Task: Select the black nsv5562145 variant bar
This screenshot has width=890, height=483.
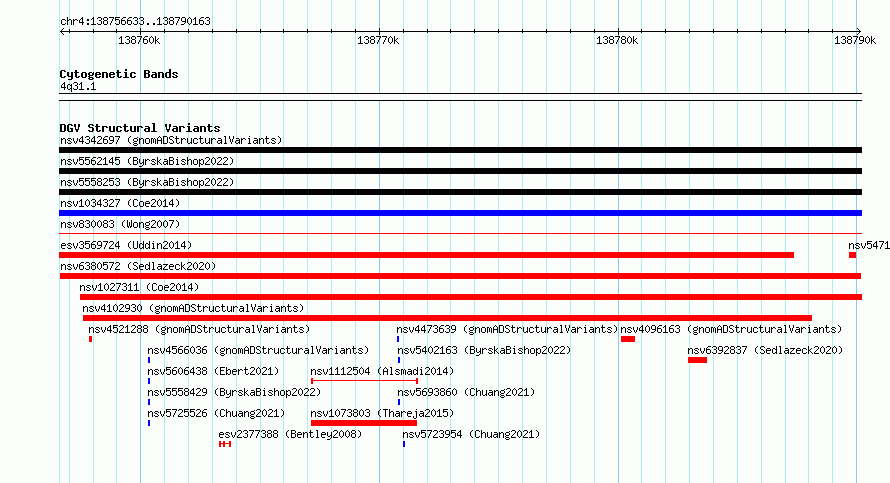Action: (460, 171)
